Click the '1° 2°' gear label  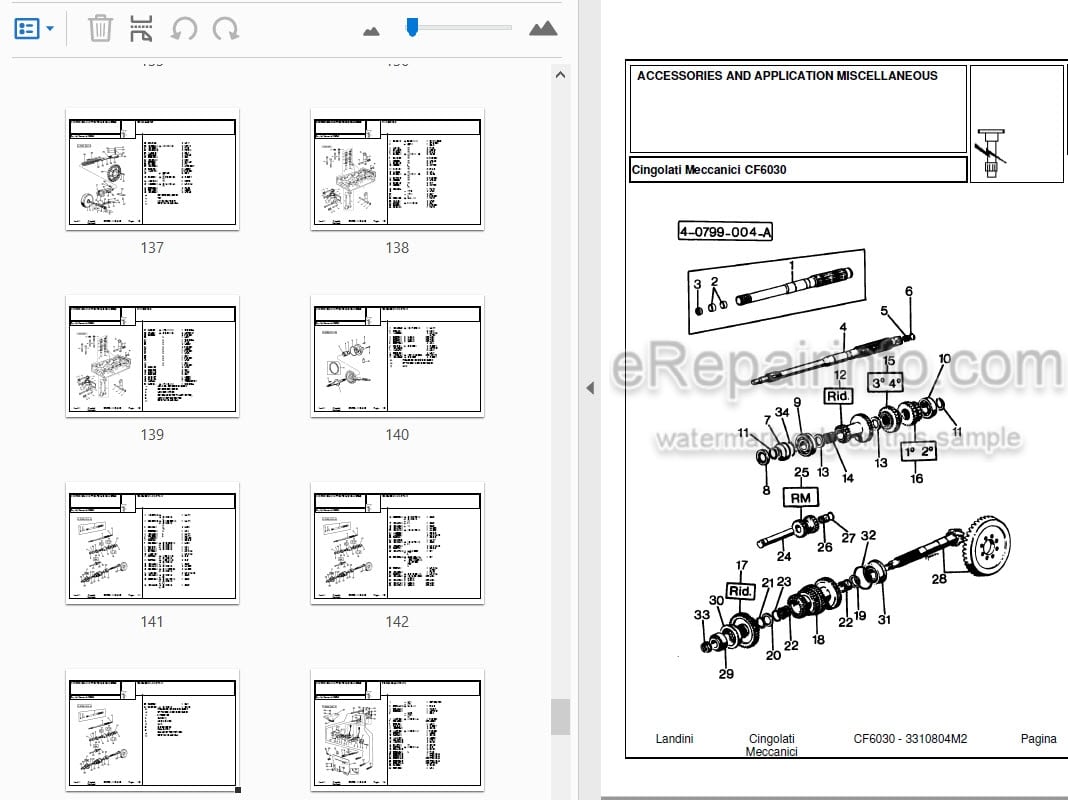918,451
